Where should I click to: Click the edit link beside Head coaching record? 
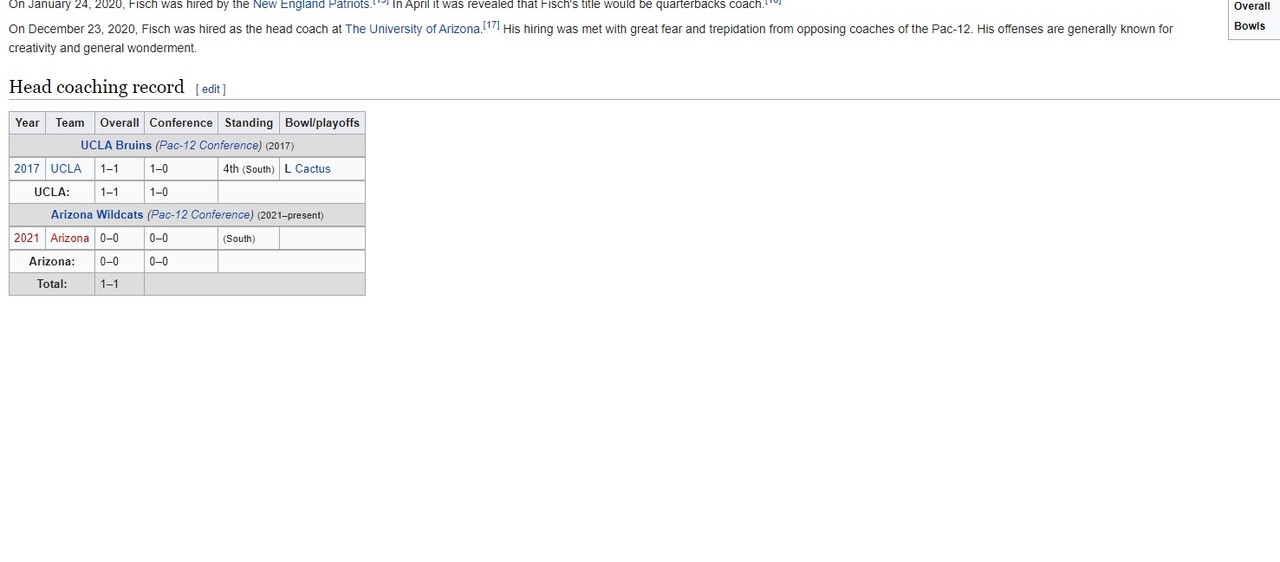[211, 89]
